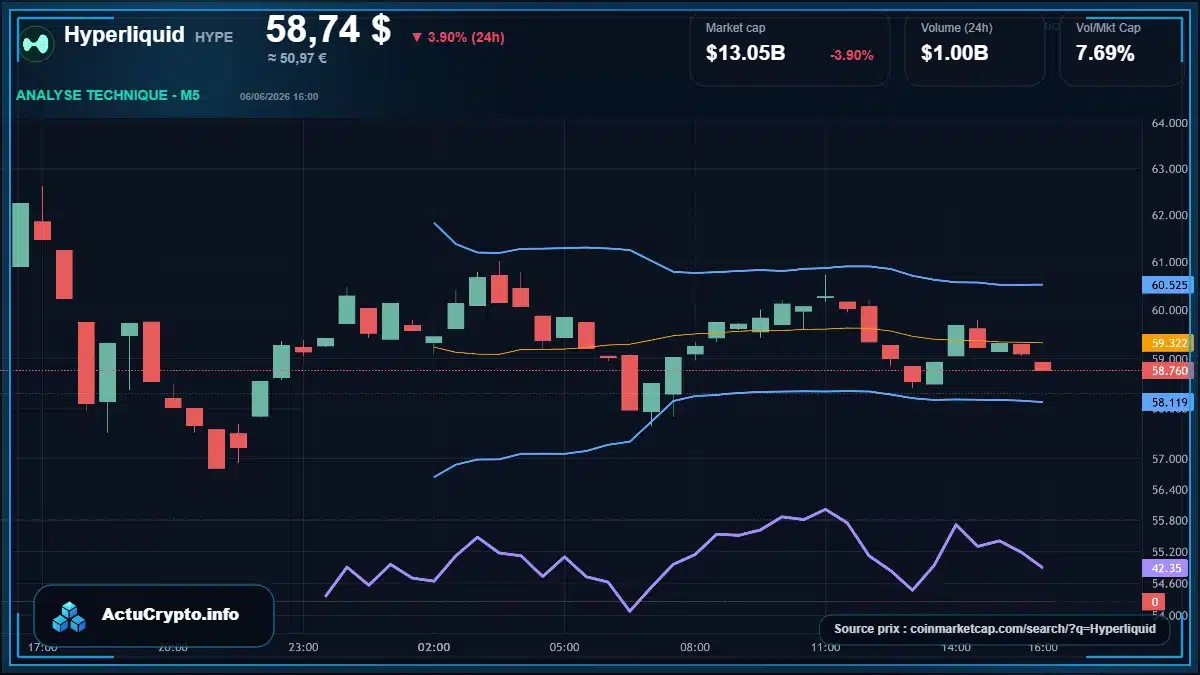Click the 62.000 price axis label

(x=1169, y=216)
